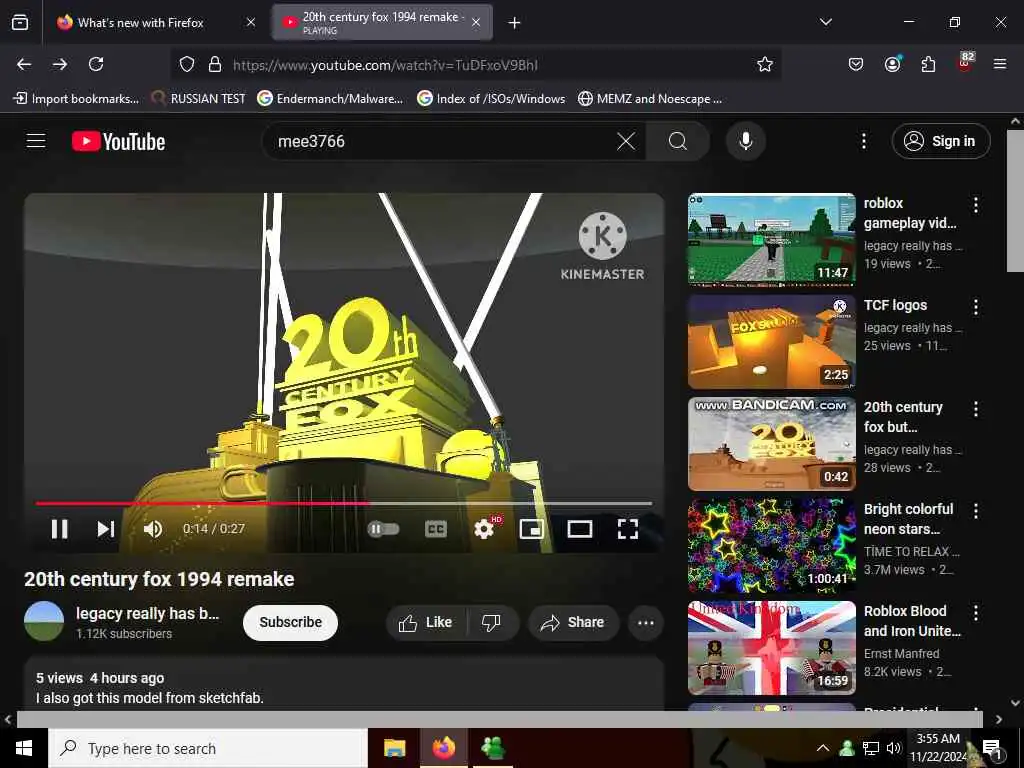
Task: Share the video
Action: pos(573,622)
